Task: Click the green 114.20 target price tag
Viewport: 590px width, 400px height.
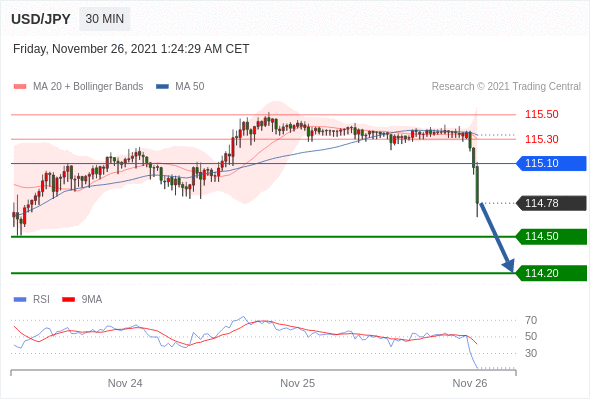Action: pyautogui.click(x=551, y=273)
